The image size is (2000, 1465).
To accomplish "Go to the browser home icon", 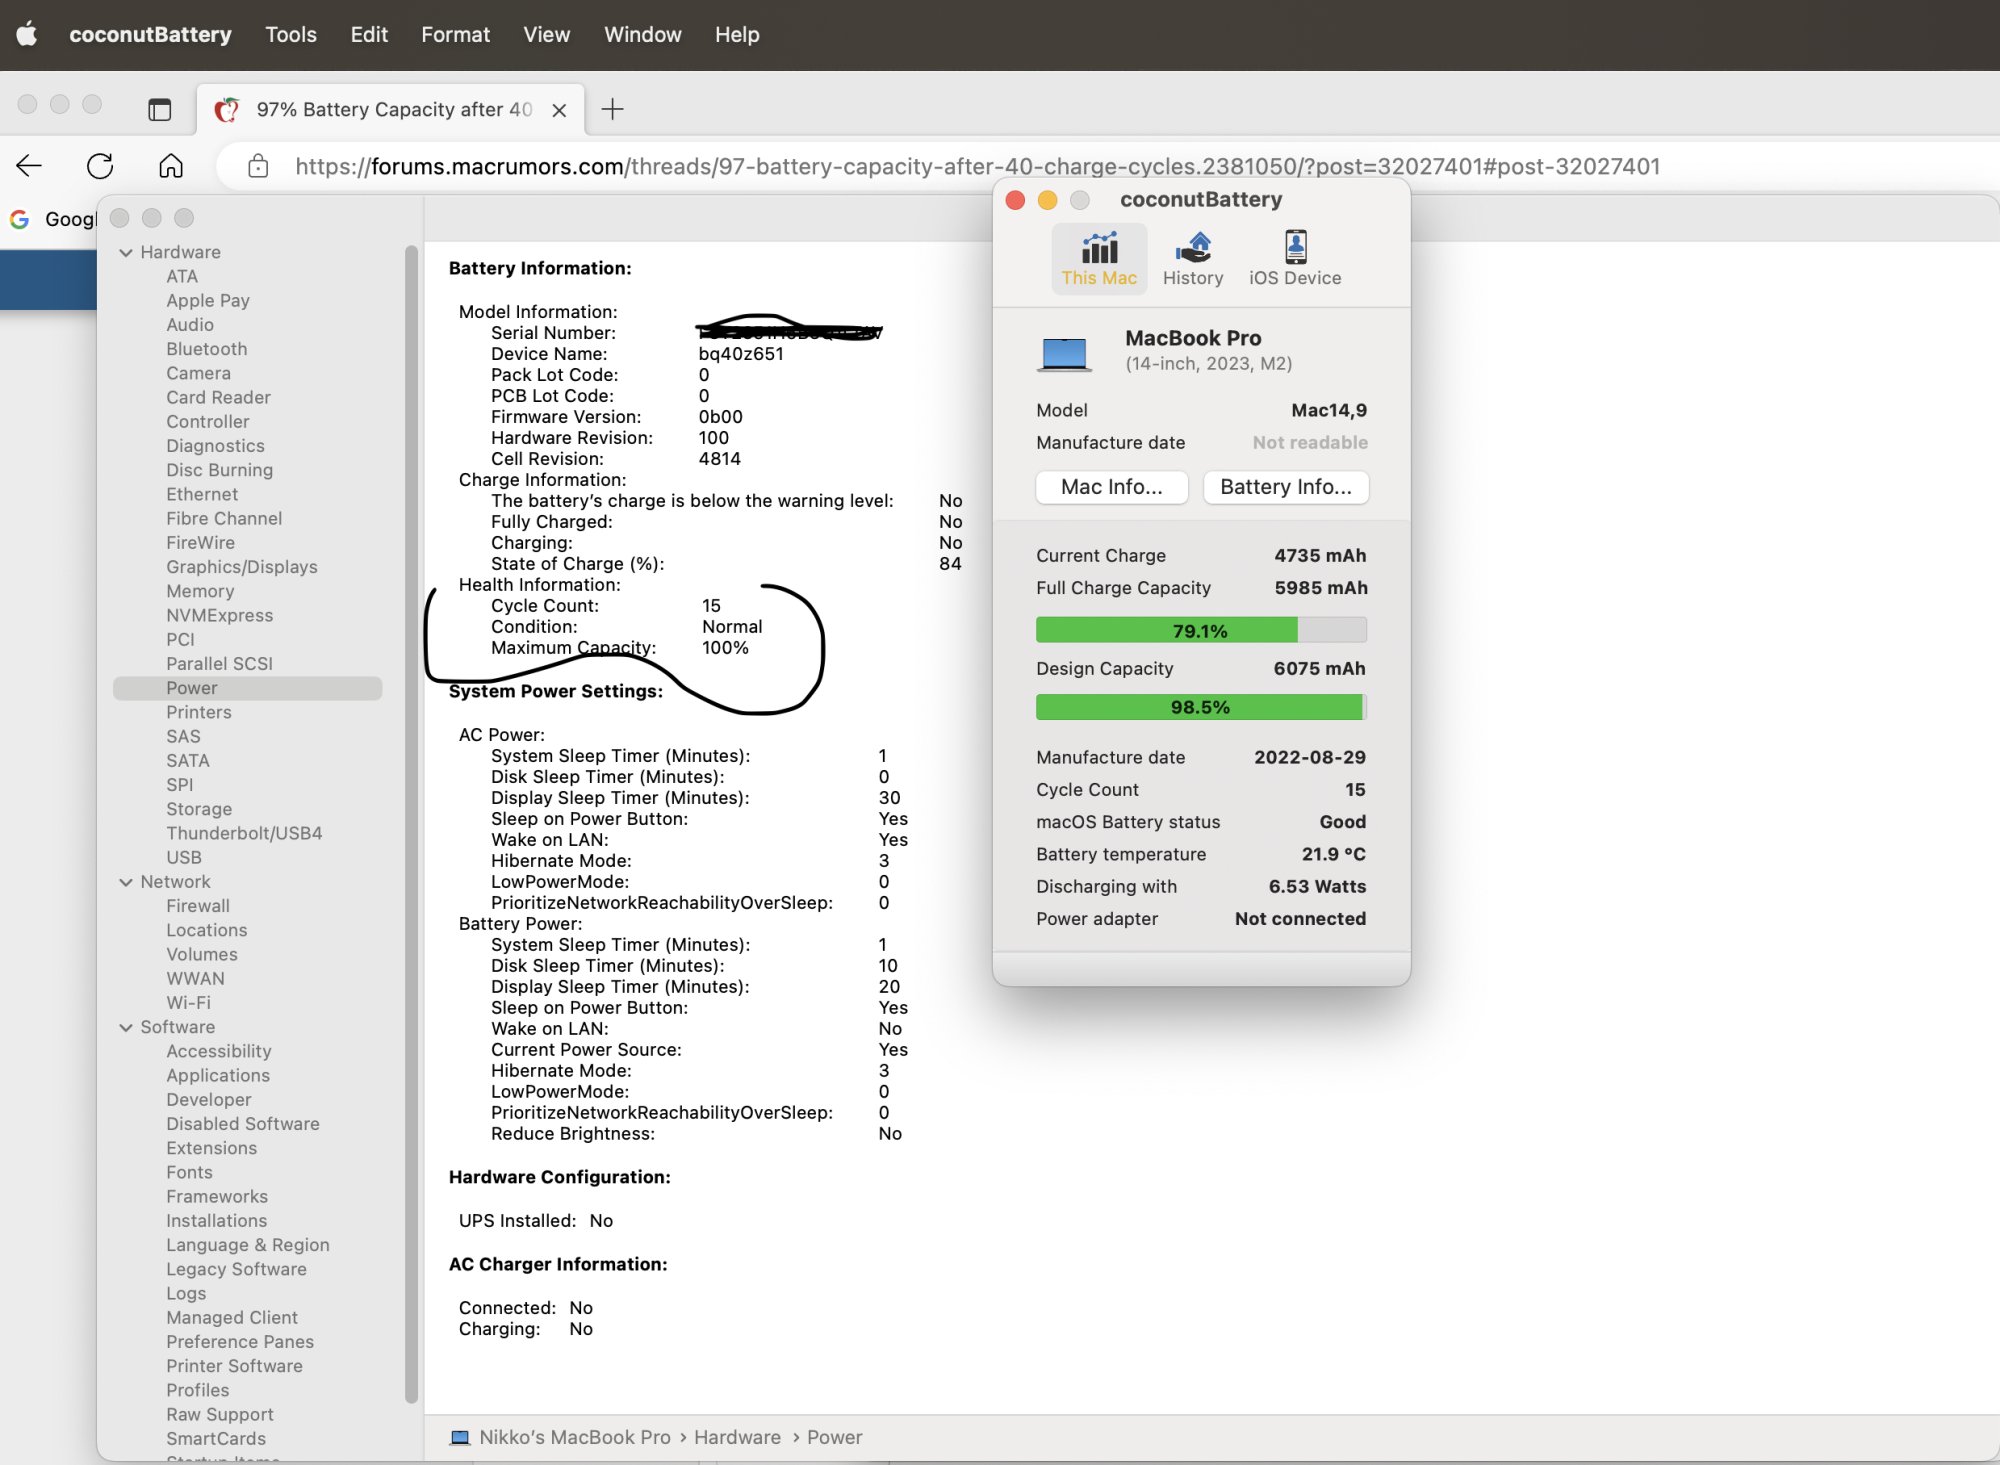I will pyautogui.click(x=171, y=166).
